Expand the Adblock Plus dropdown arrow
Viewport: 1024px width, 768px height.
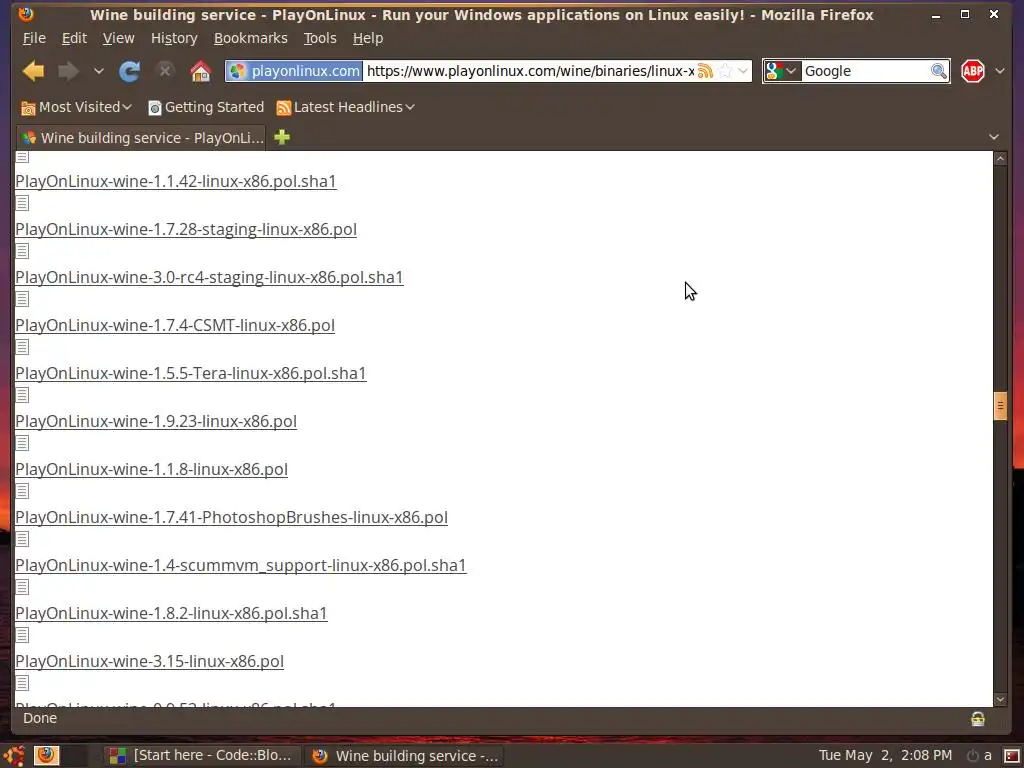pos(1000,71)
